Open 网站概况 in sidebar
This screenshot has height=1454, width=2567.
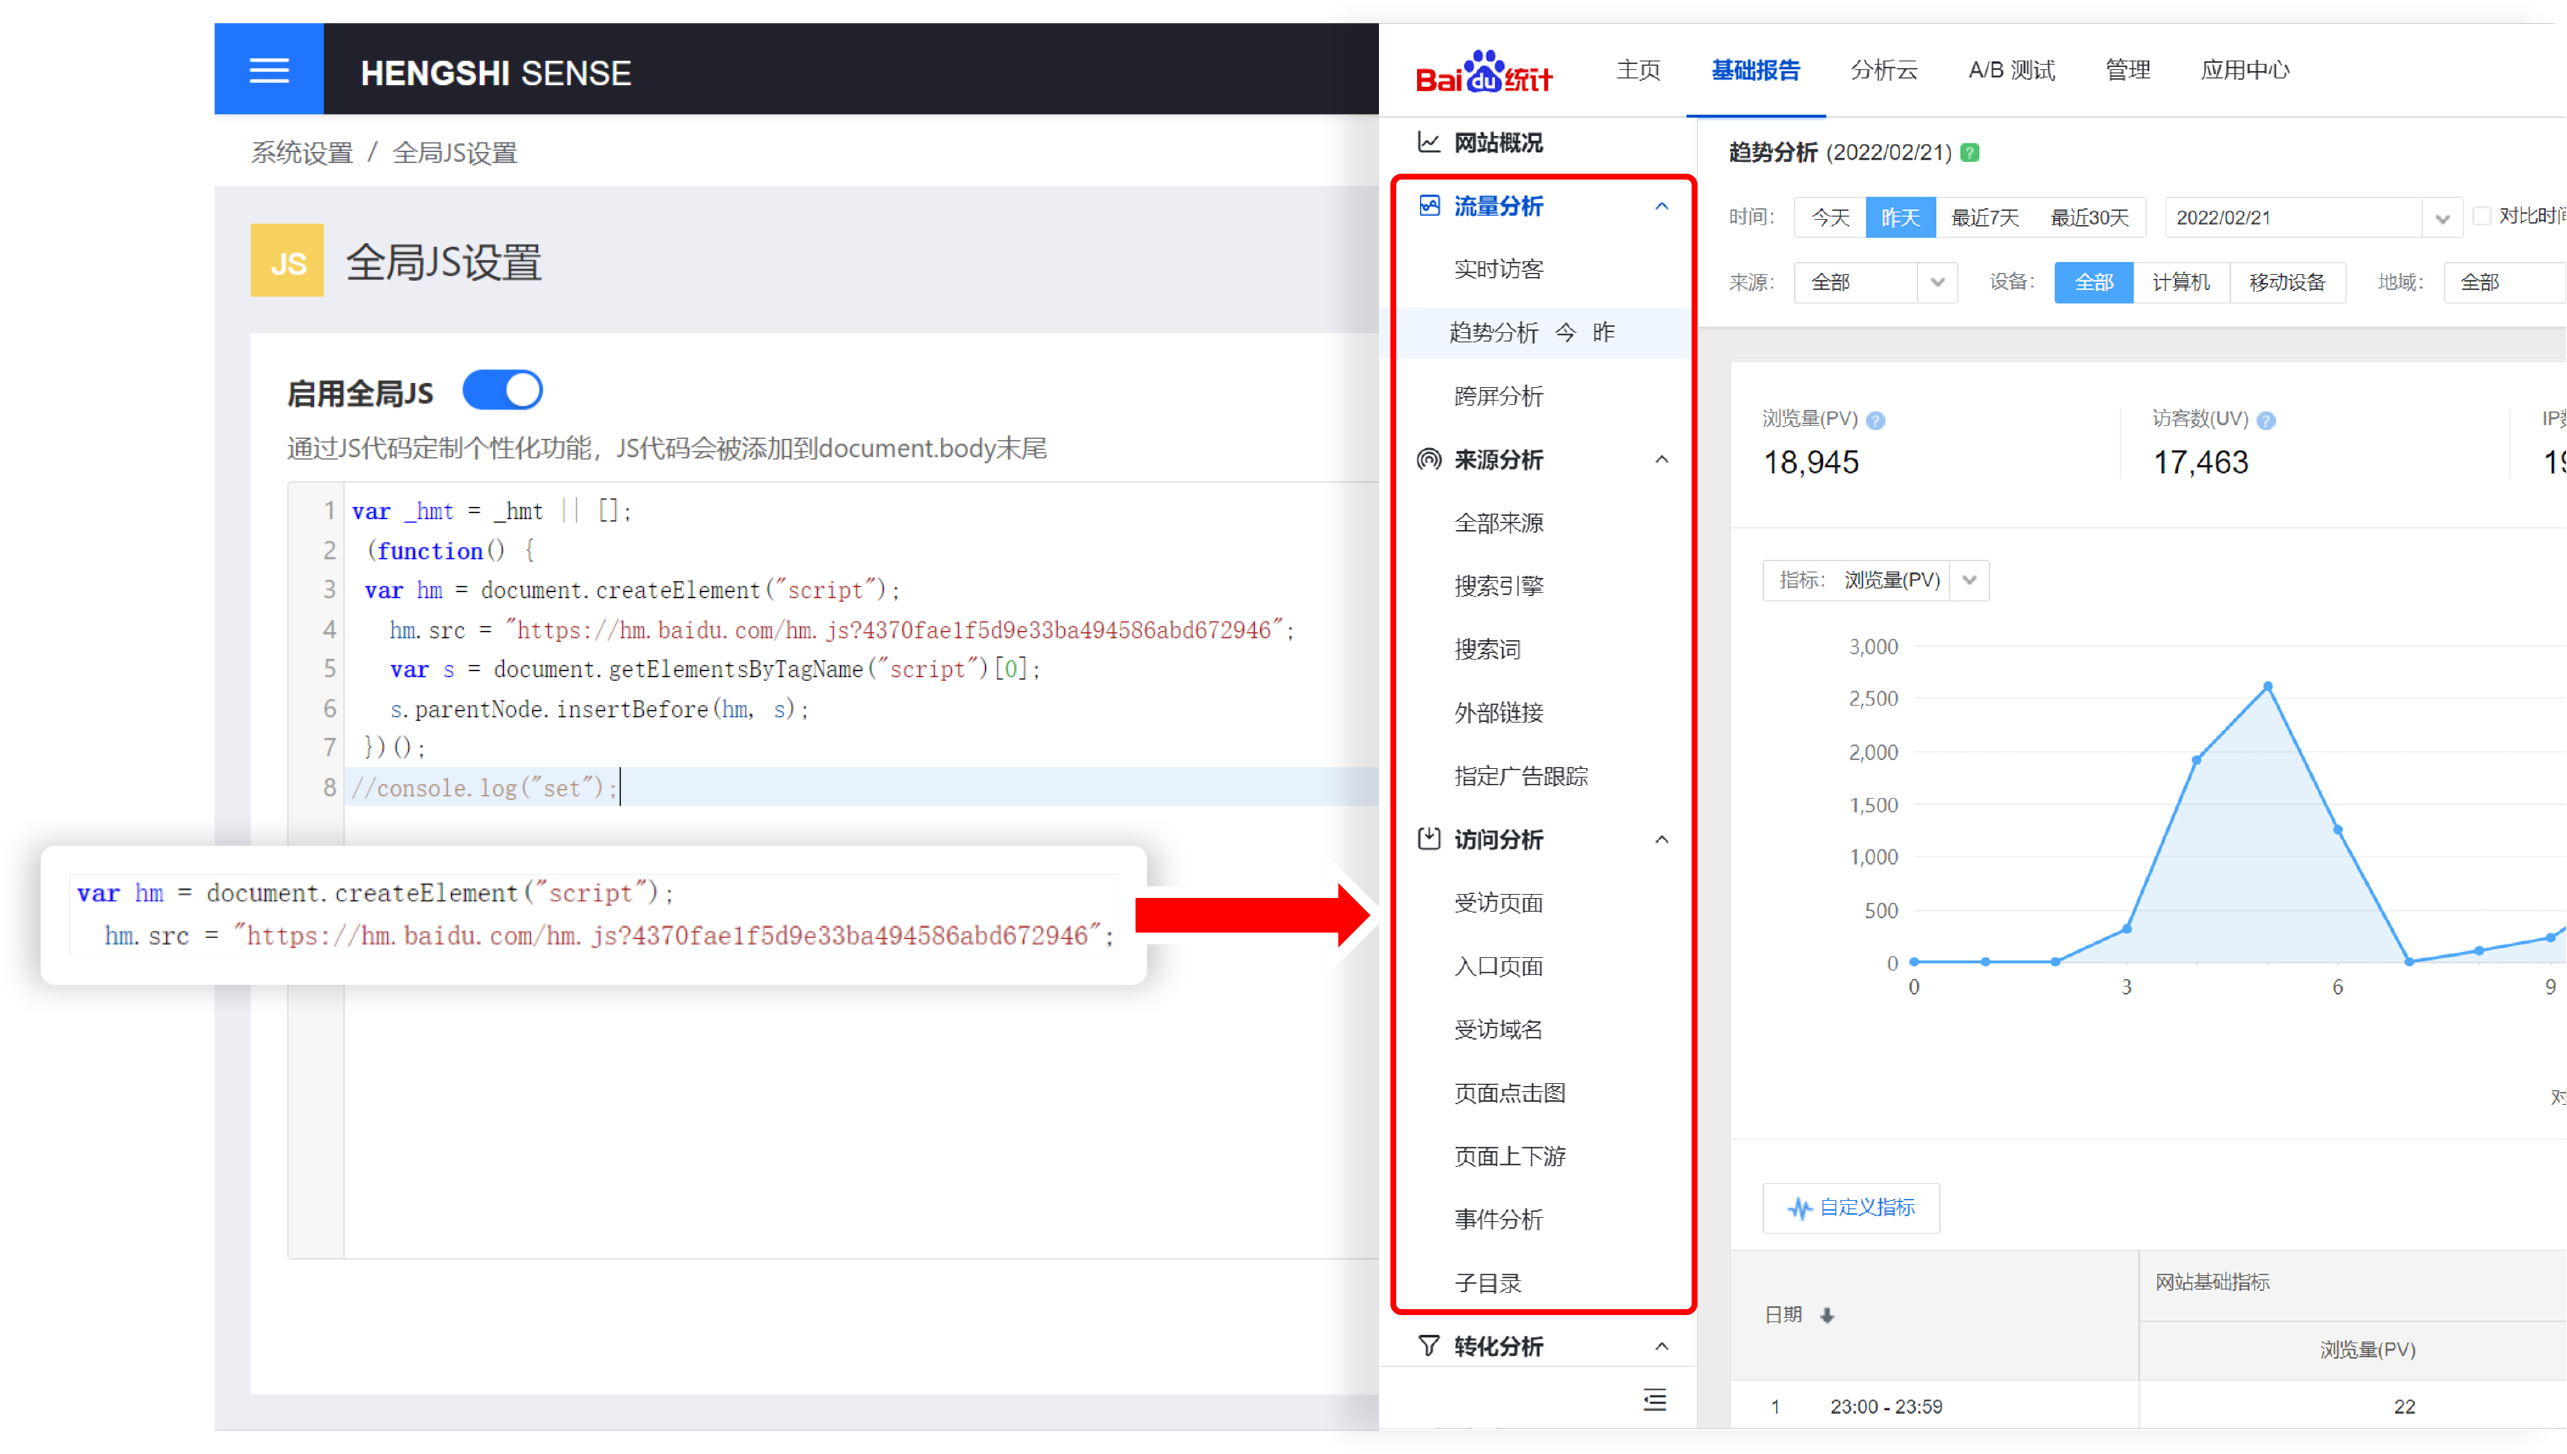pyautogui.click(x=1497, y=142)
